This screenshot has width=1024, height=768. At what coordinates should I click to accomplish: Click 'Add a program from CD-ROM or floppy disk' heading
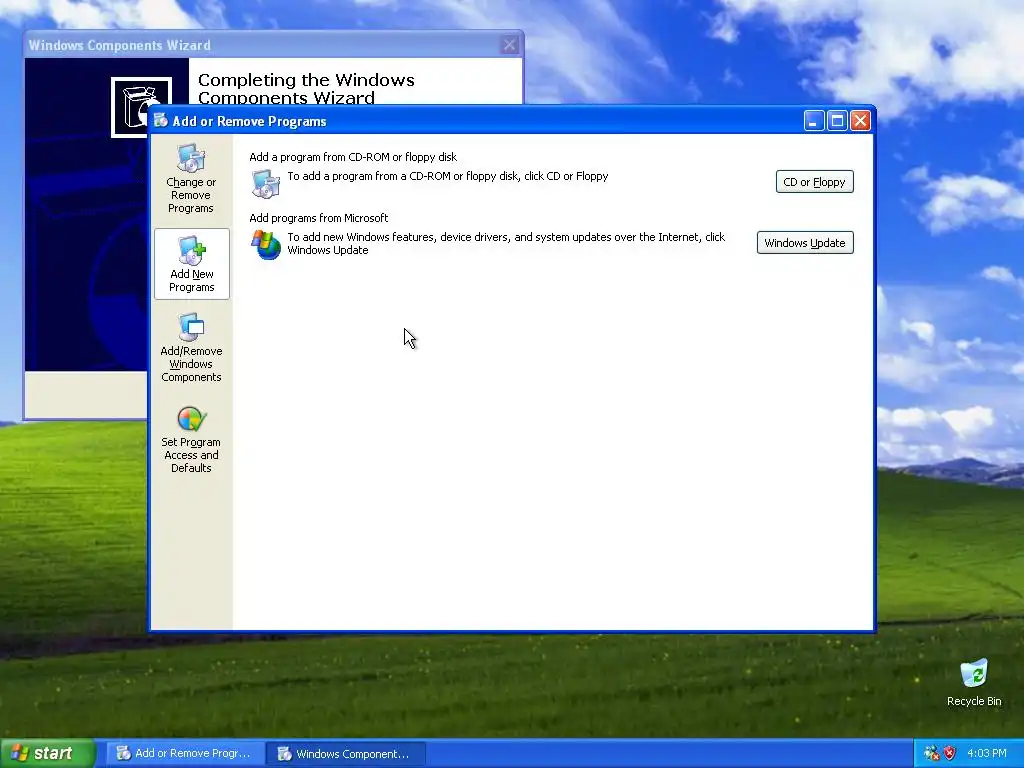(353, 157)
